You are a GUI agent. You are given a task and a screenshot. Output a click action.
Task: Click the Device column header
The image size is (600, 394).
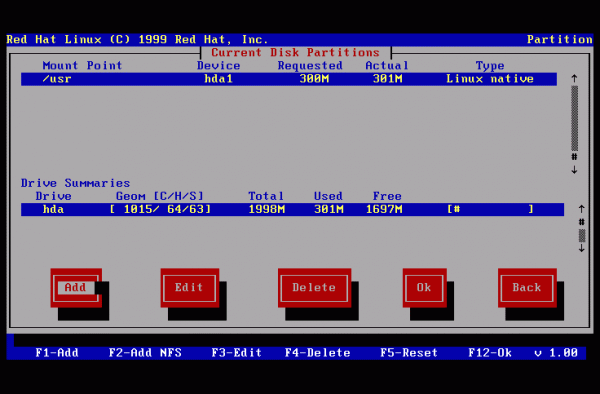pyautogui.click(x=218, y=66)
